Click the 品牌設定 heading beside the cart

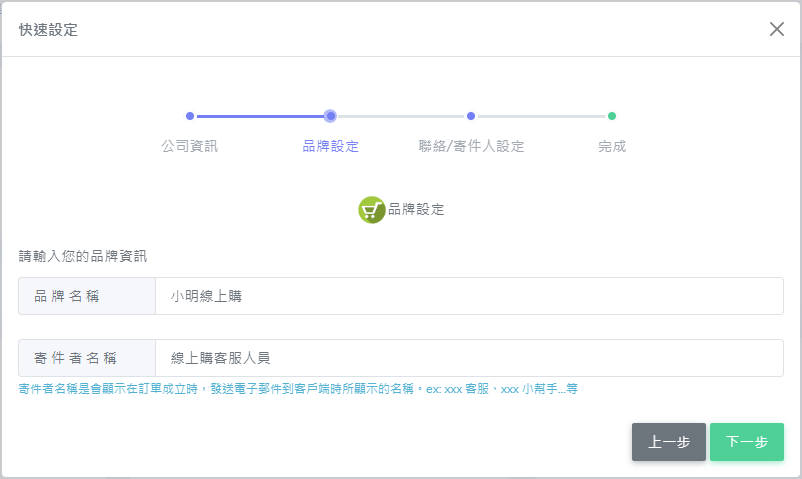tap(416, 210)
